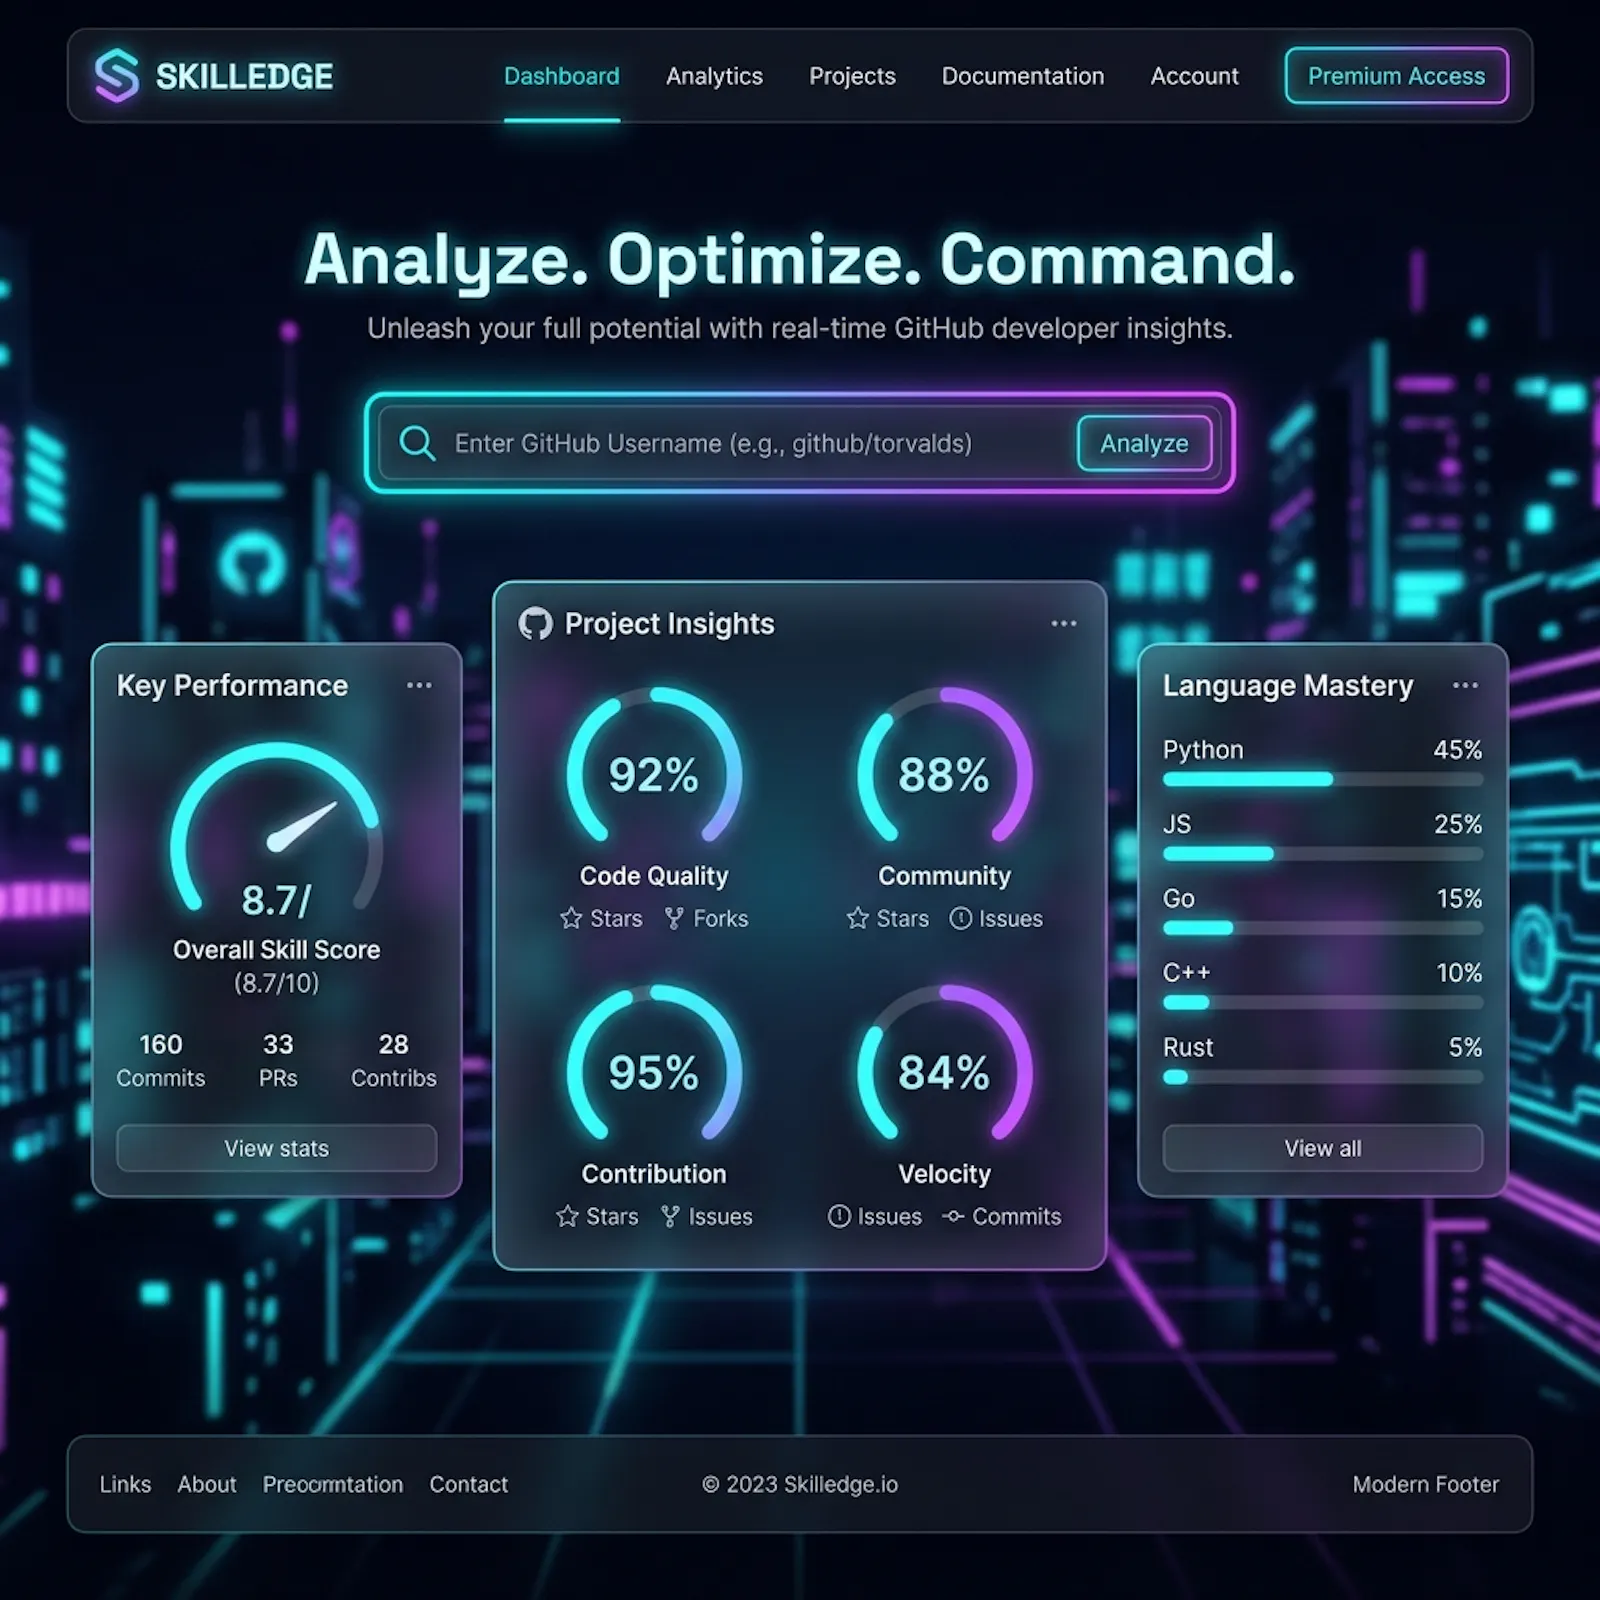
Task: Click the JS progress bar
Action: pos(1323,854)
